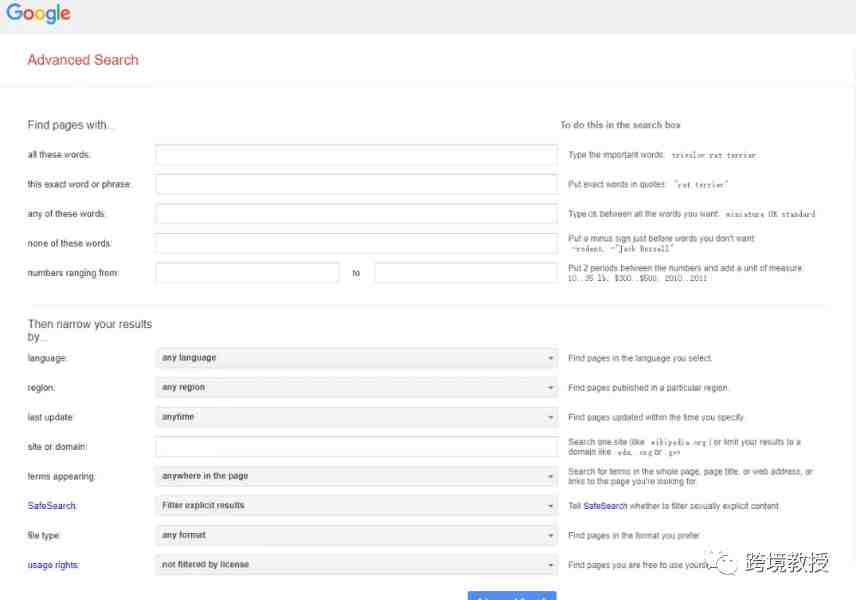Open the 'usage rights' label link
Screen dimensions: 856x600
tap(54, 565)
